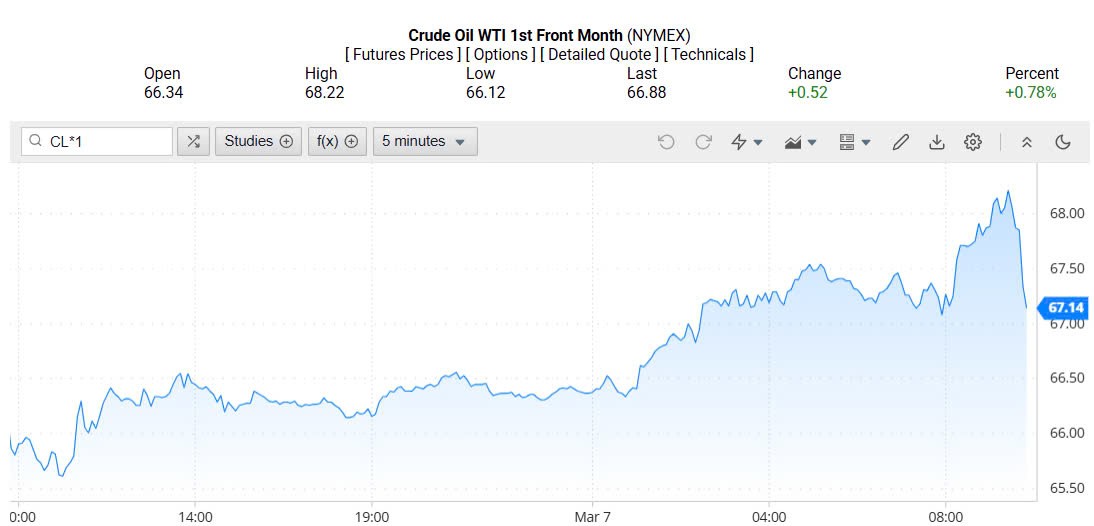Open the Futures Prices link
1094x526 pixels.
(403, 54)
